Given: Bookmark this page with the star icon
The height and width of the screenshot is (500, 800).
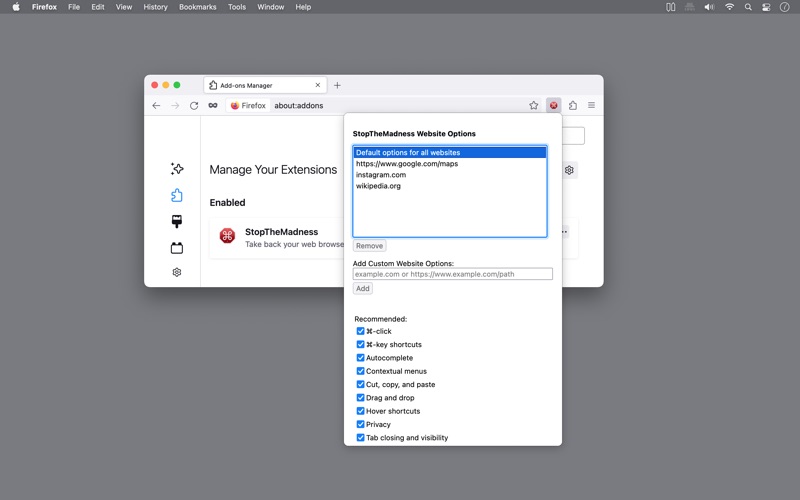Looking at the screenshot, I should (x=534, y=105).
